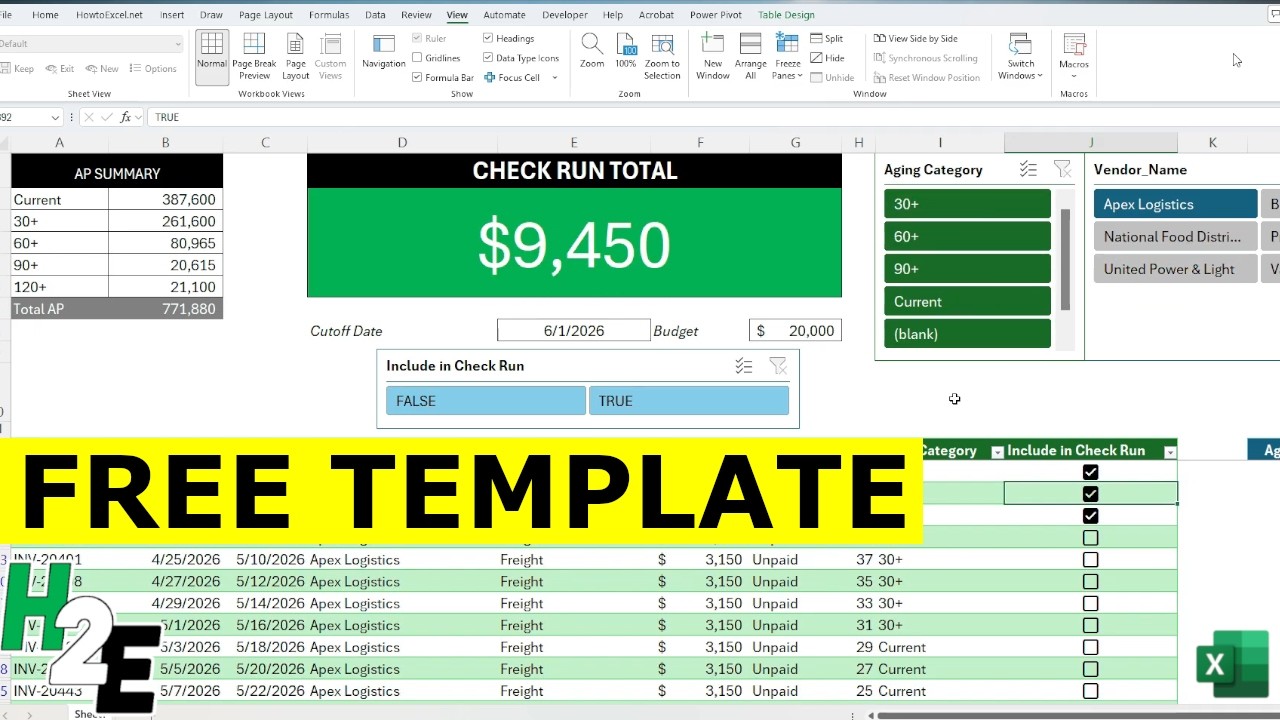This screenshot has width=1280, height=720.
Task: Open the Insert tab
Action: (x=172, y=15)
